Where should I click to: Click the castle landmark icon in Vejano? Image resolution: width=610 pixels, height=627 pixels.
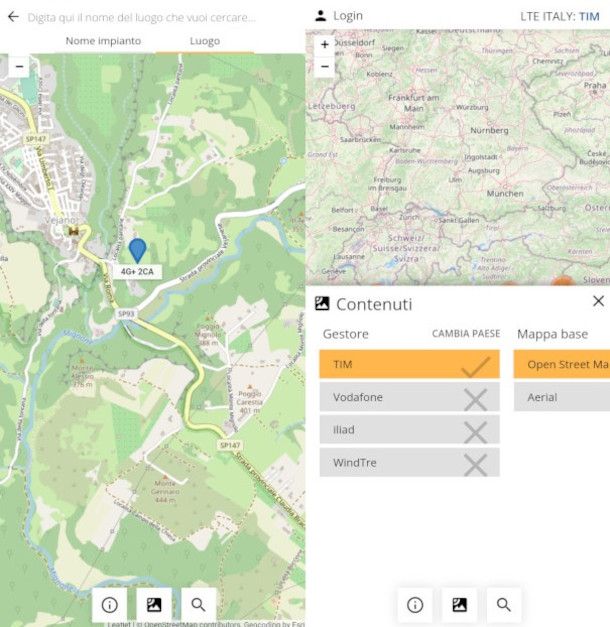point(74,231)
